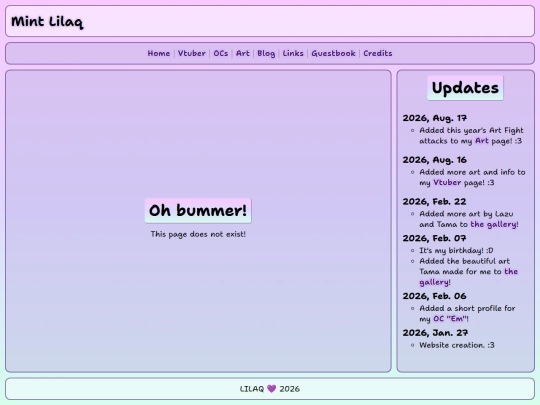This screenshot has width=540, height=405.
Task: Click the 'Website creation. :3' entry
Action: coord(457,345)
